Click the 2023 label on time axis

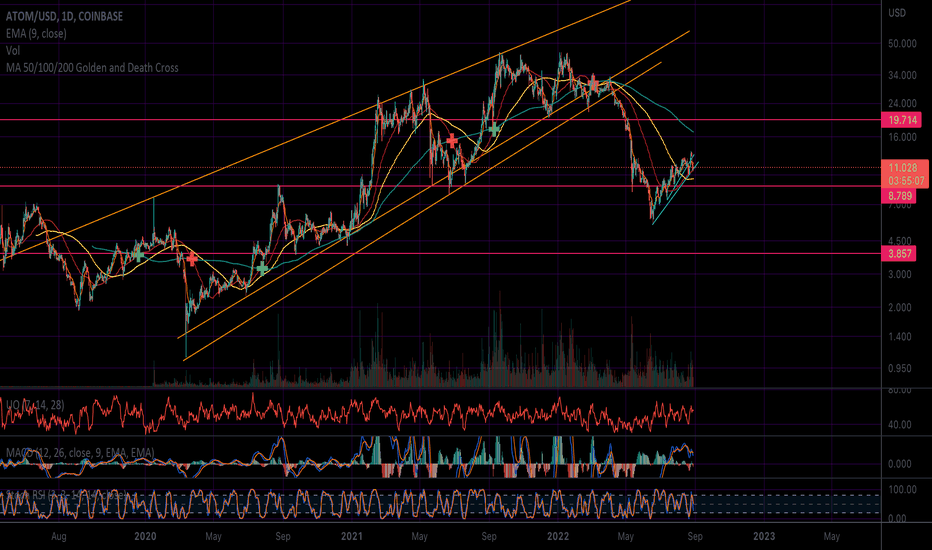pos(764,536)
